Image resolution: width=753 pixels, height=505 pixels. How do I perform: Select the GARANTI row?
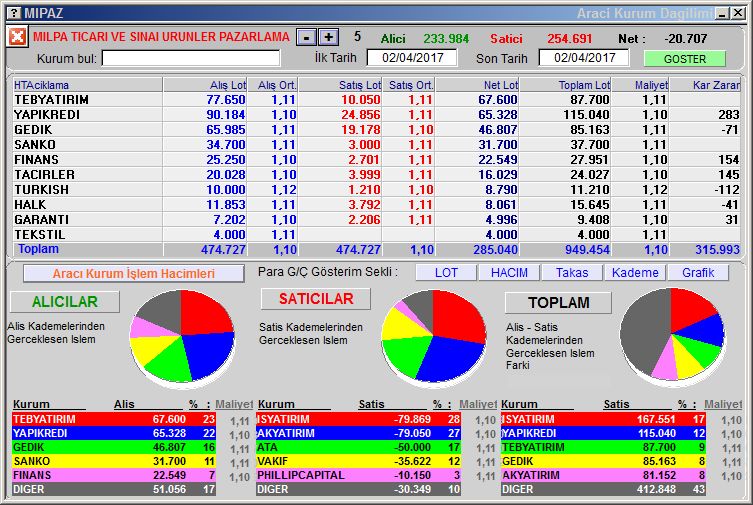coord(376,219)
